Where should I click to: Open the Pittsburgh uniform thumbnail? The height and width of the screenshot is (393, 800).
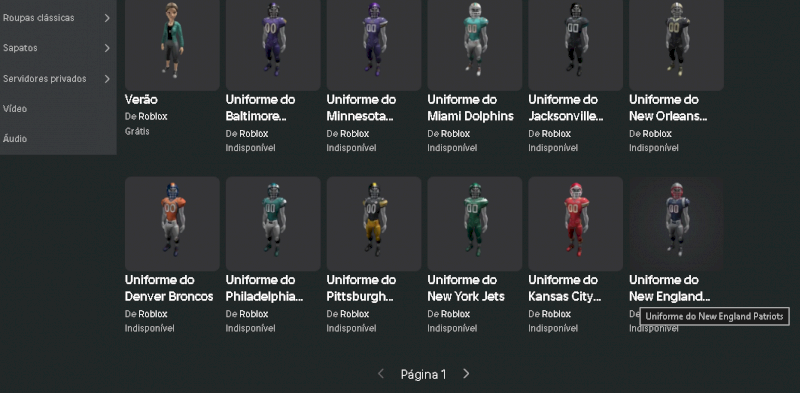point(374,224)
